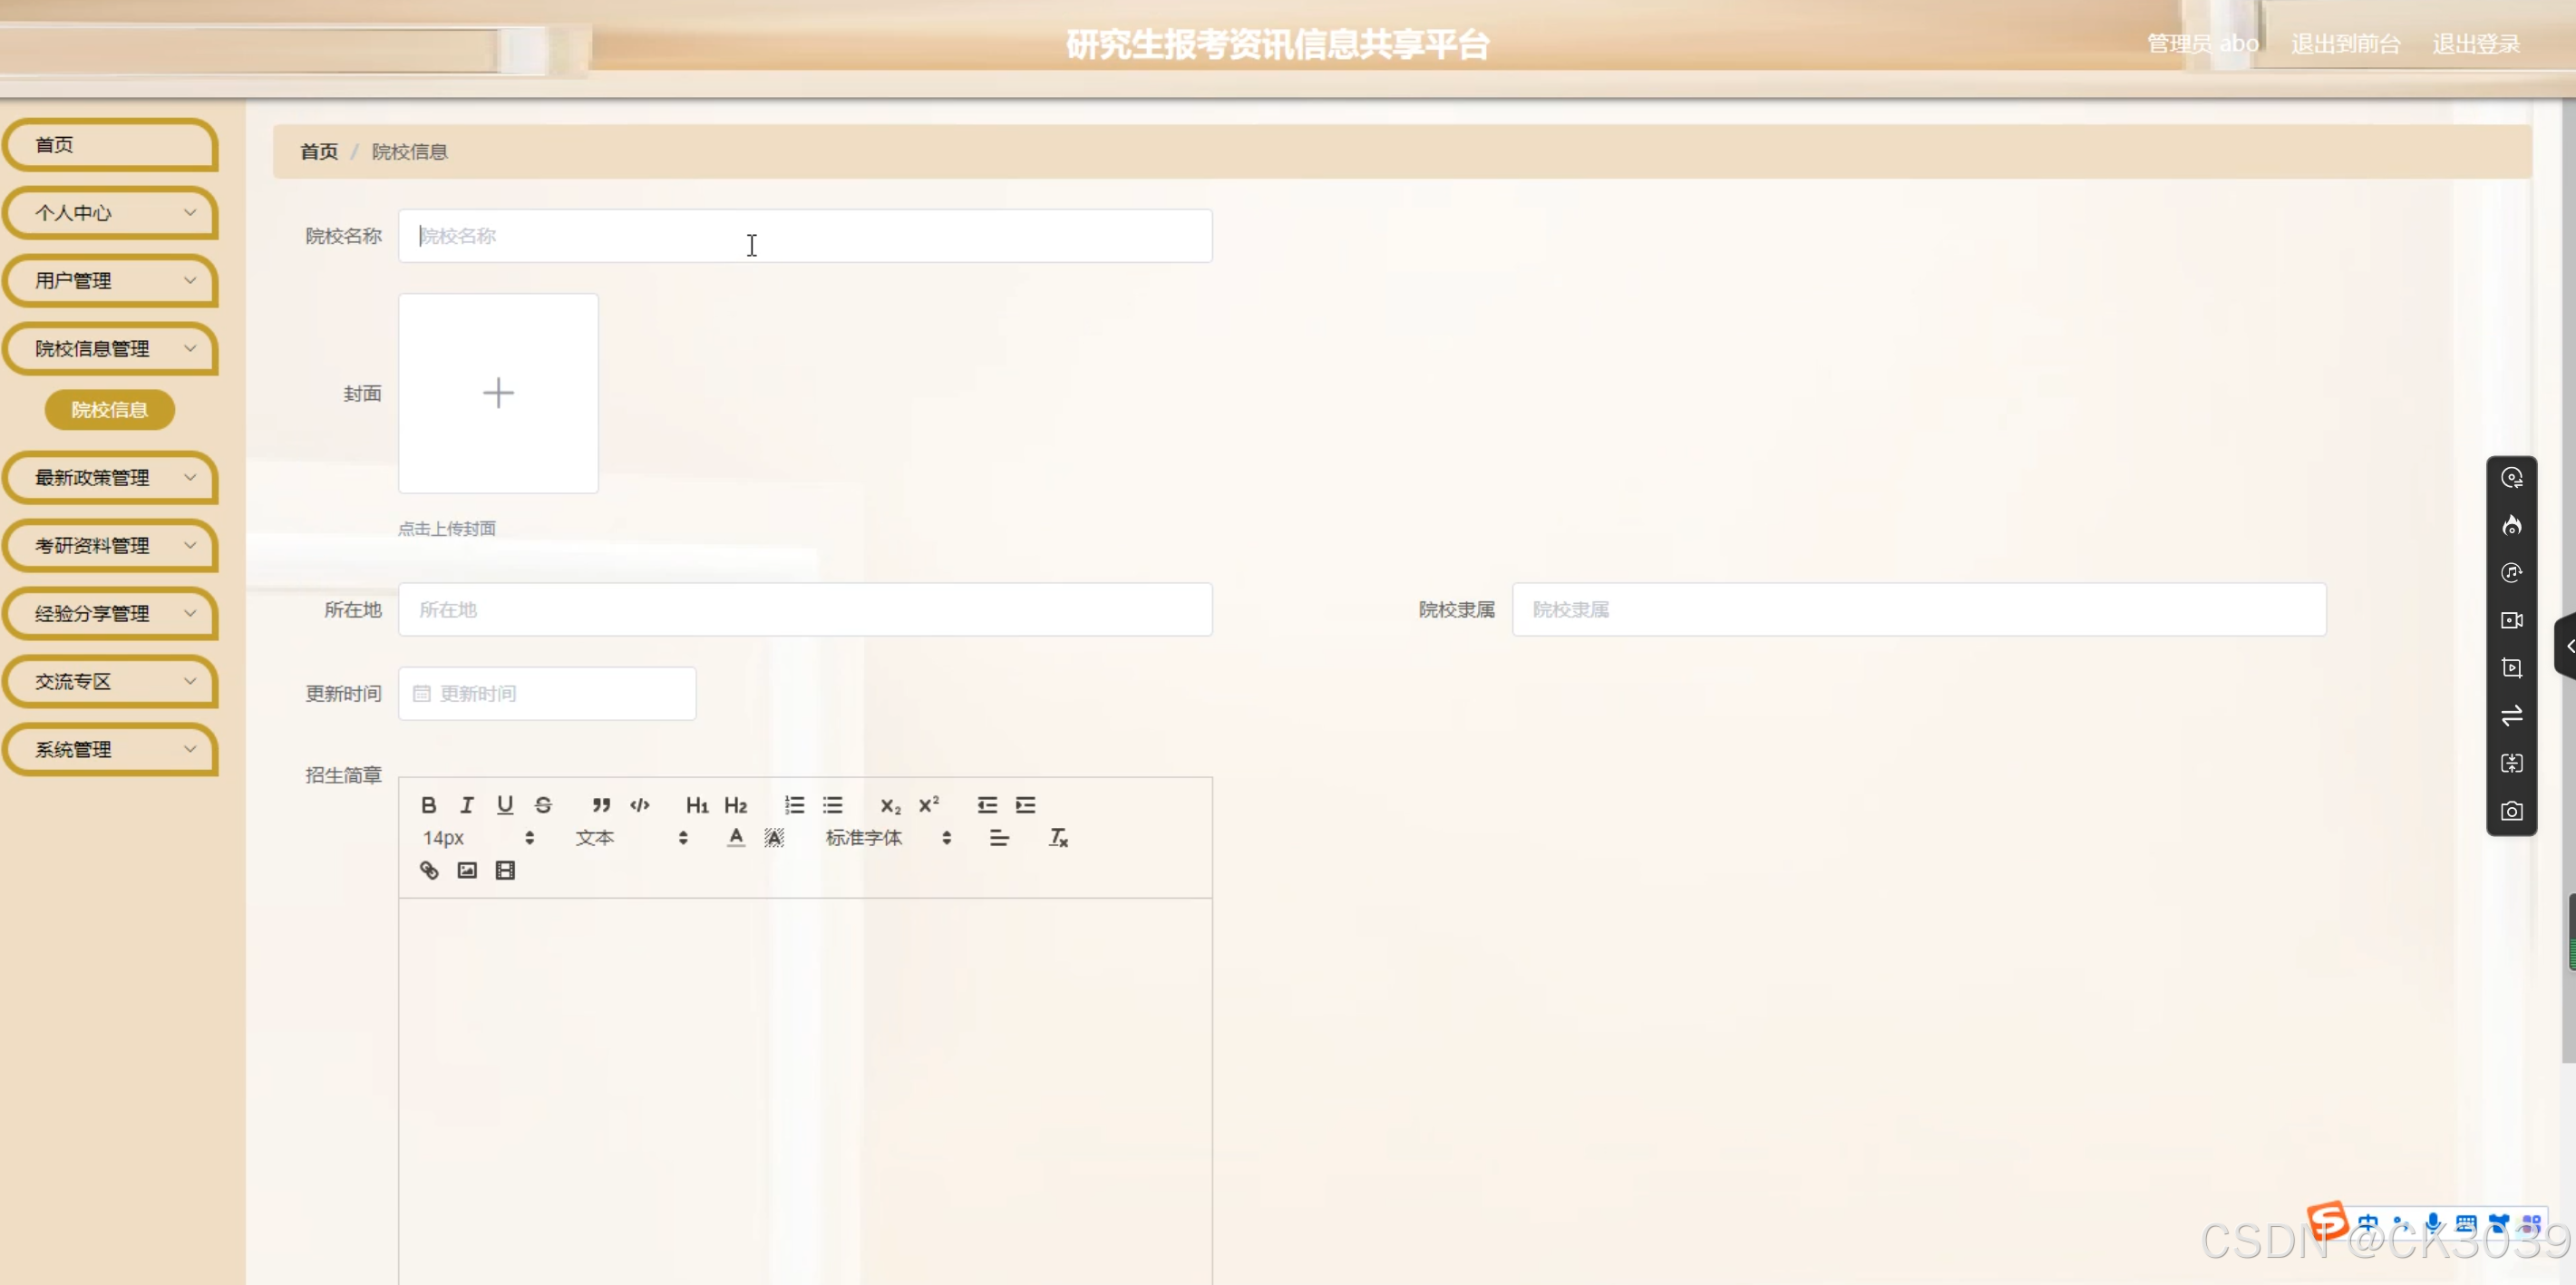Screen dimensions: 2576x1285
Task: Apply H1 heading style
Action: (697, 805)
